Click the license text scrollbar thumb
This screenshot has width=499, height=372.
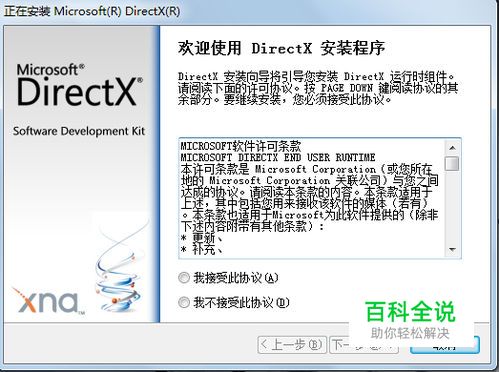click(452, 163)
